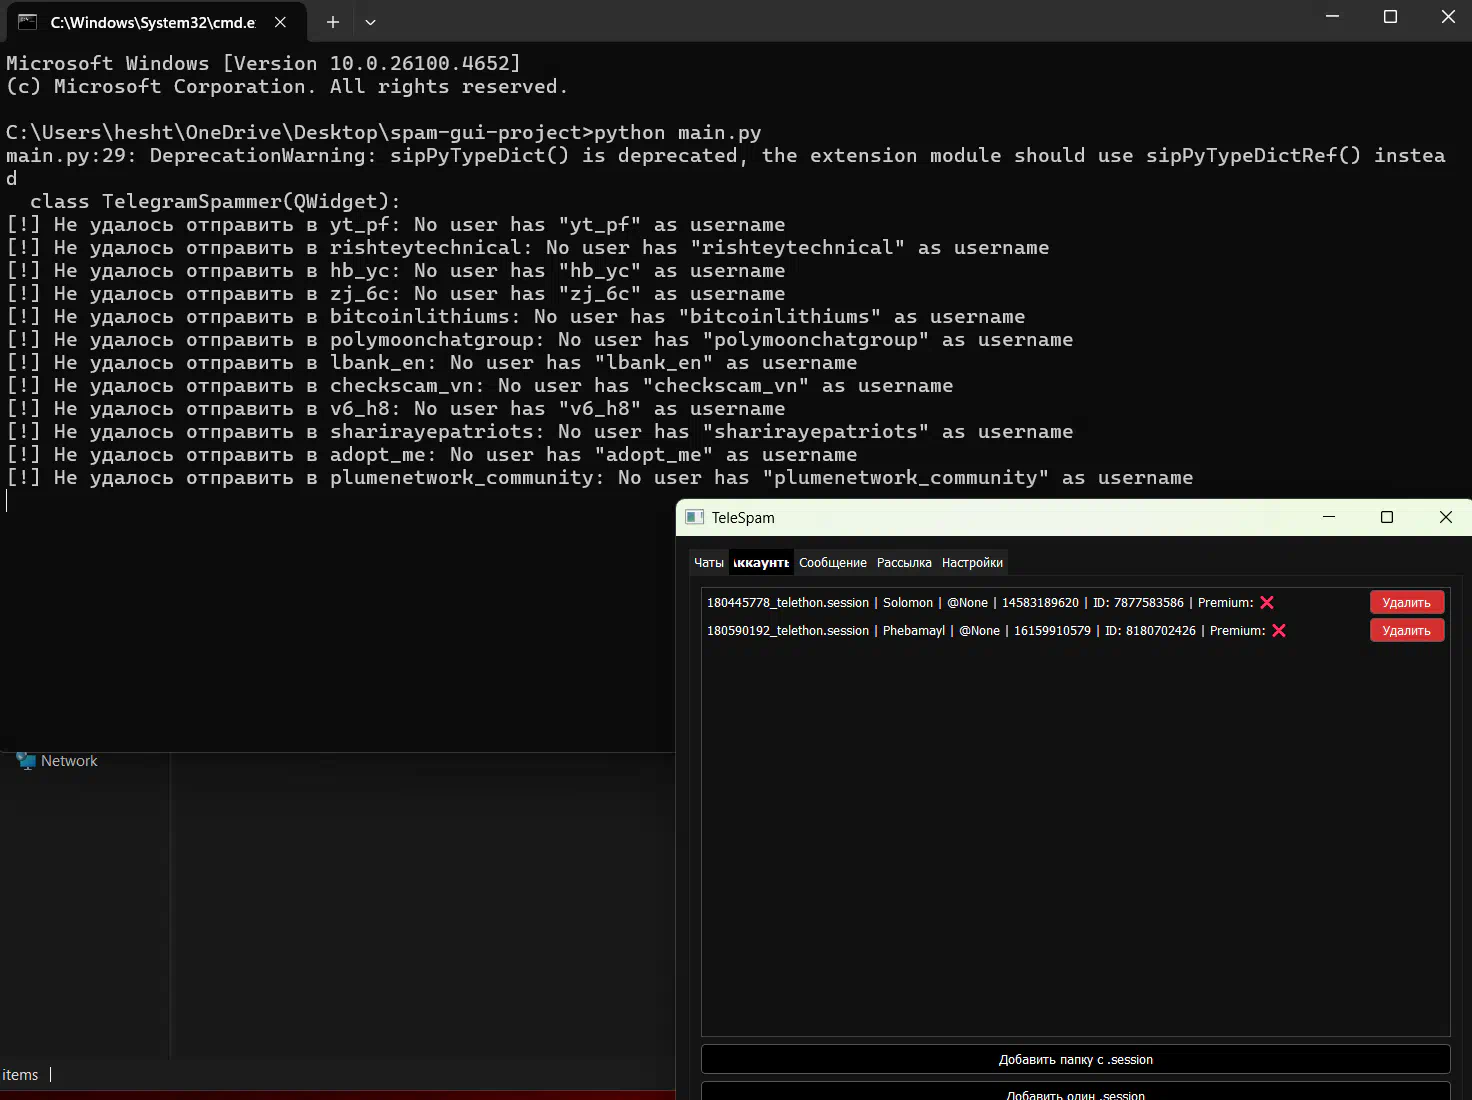The width and height of the screenshot is (1472, 1100).
Task: Open a new terminal tab with plus
Action: tap(333, 22)
